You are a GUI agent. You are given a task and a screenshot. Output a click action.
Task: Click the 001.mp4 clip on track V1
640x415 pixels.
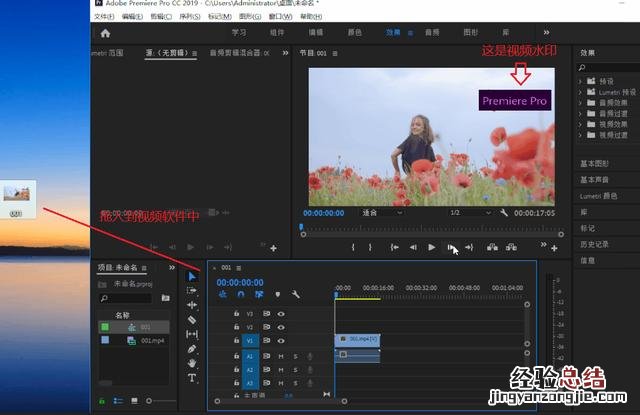(x=357, y=340)
